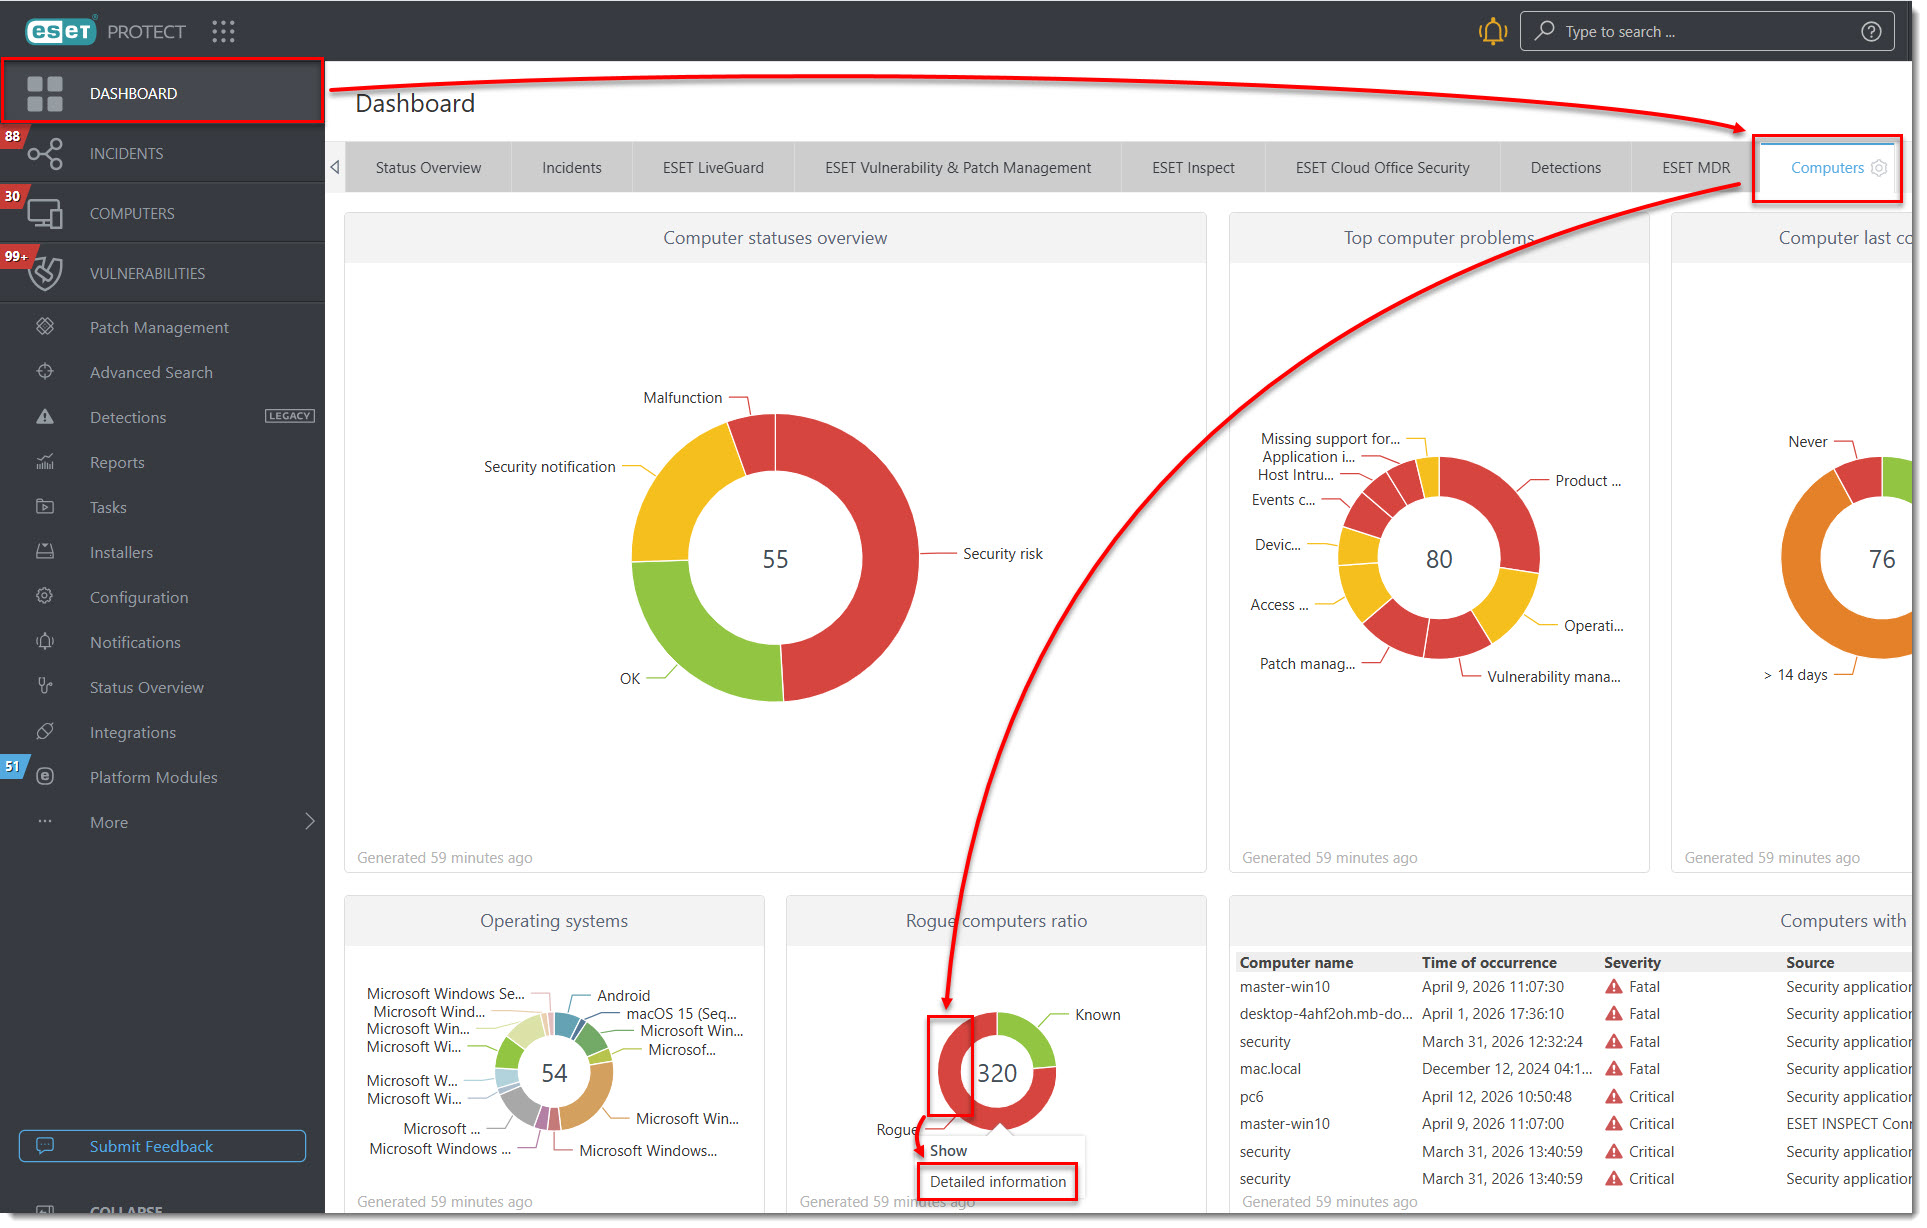
Task: Open the app grid launcher icon
Action: point(223,31)
